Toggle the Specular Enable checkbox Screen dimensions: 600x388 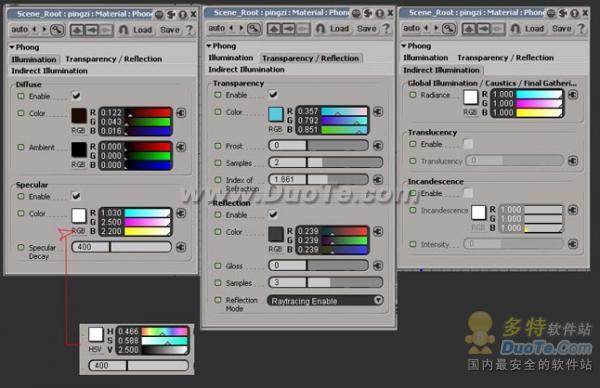76,196
